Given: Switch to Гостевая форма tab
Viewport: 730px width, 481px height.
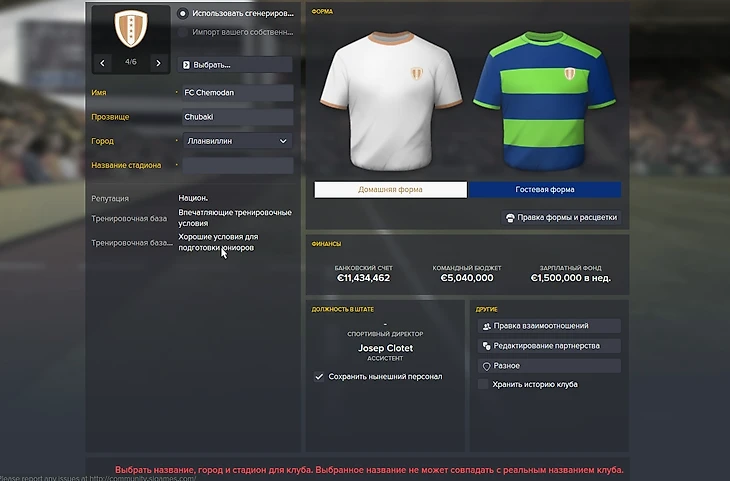Looking at the screenshot, I should coord(545,190).
